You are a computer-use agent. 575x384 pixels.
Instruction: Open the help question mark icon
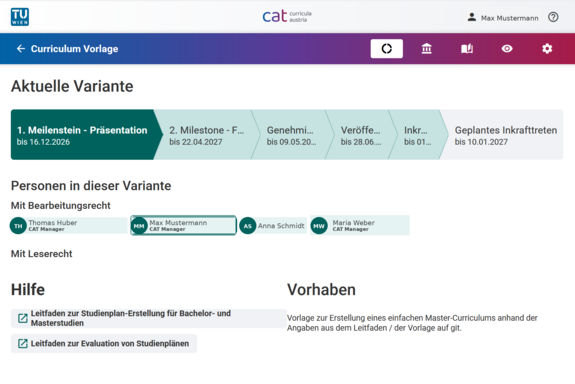(553, 17)
